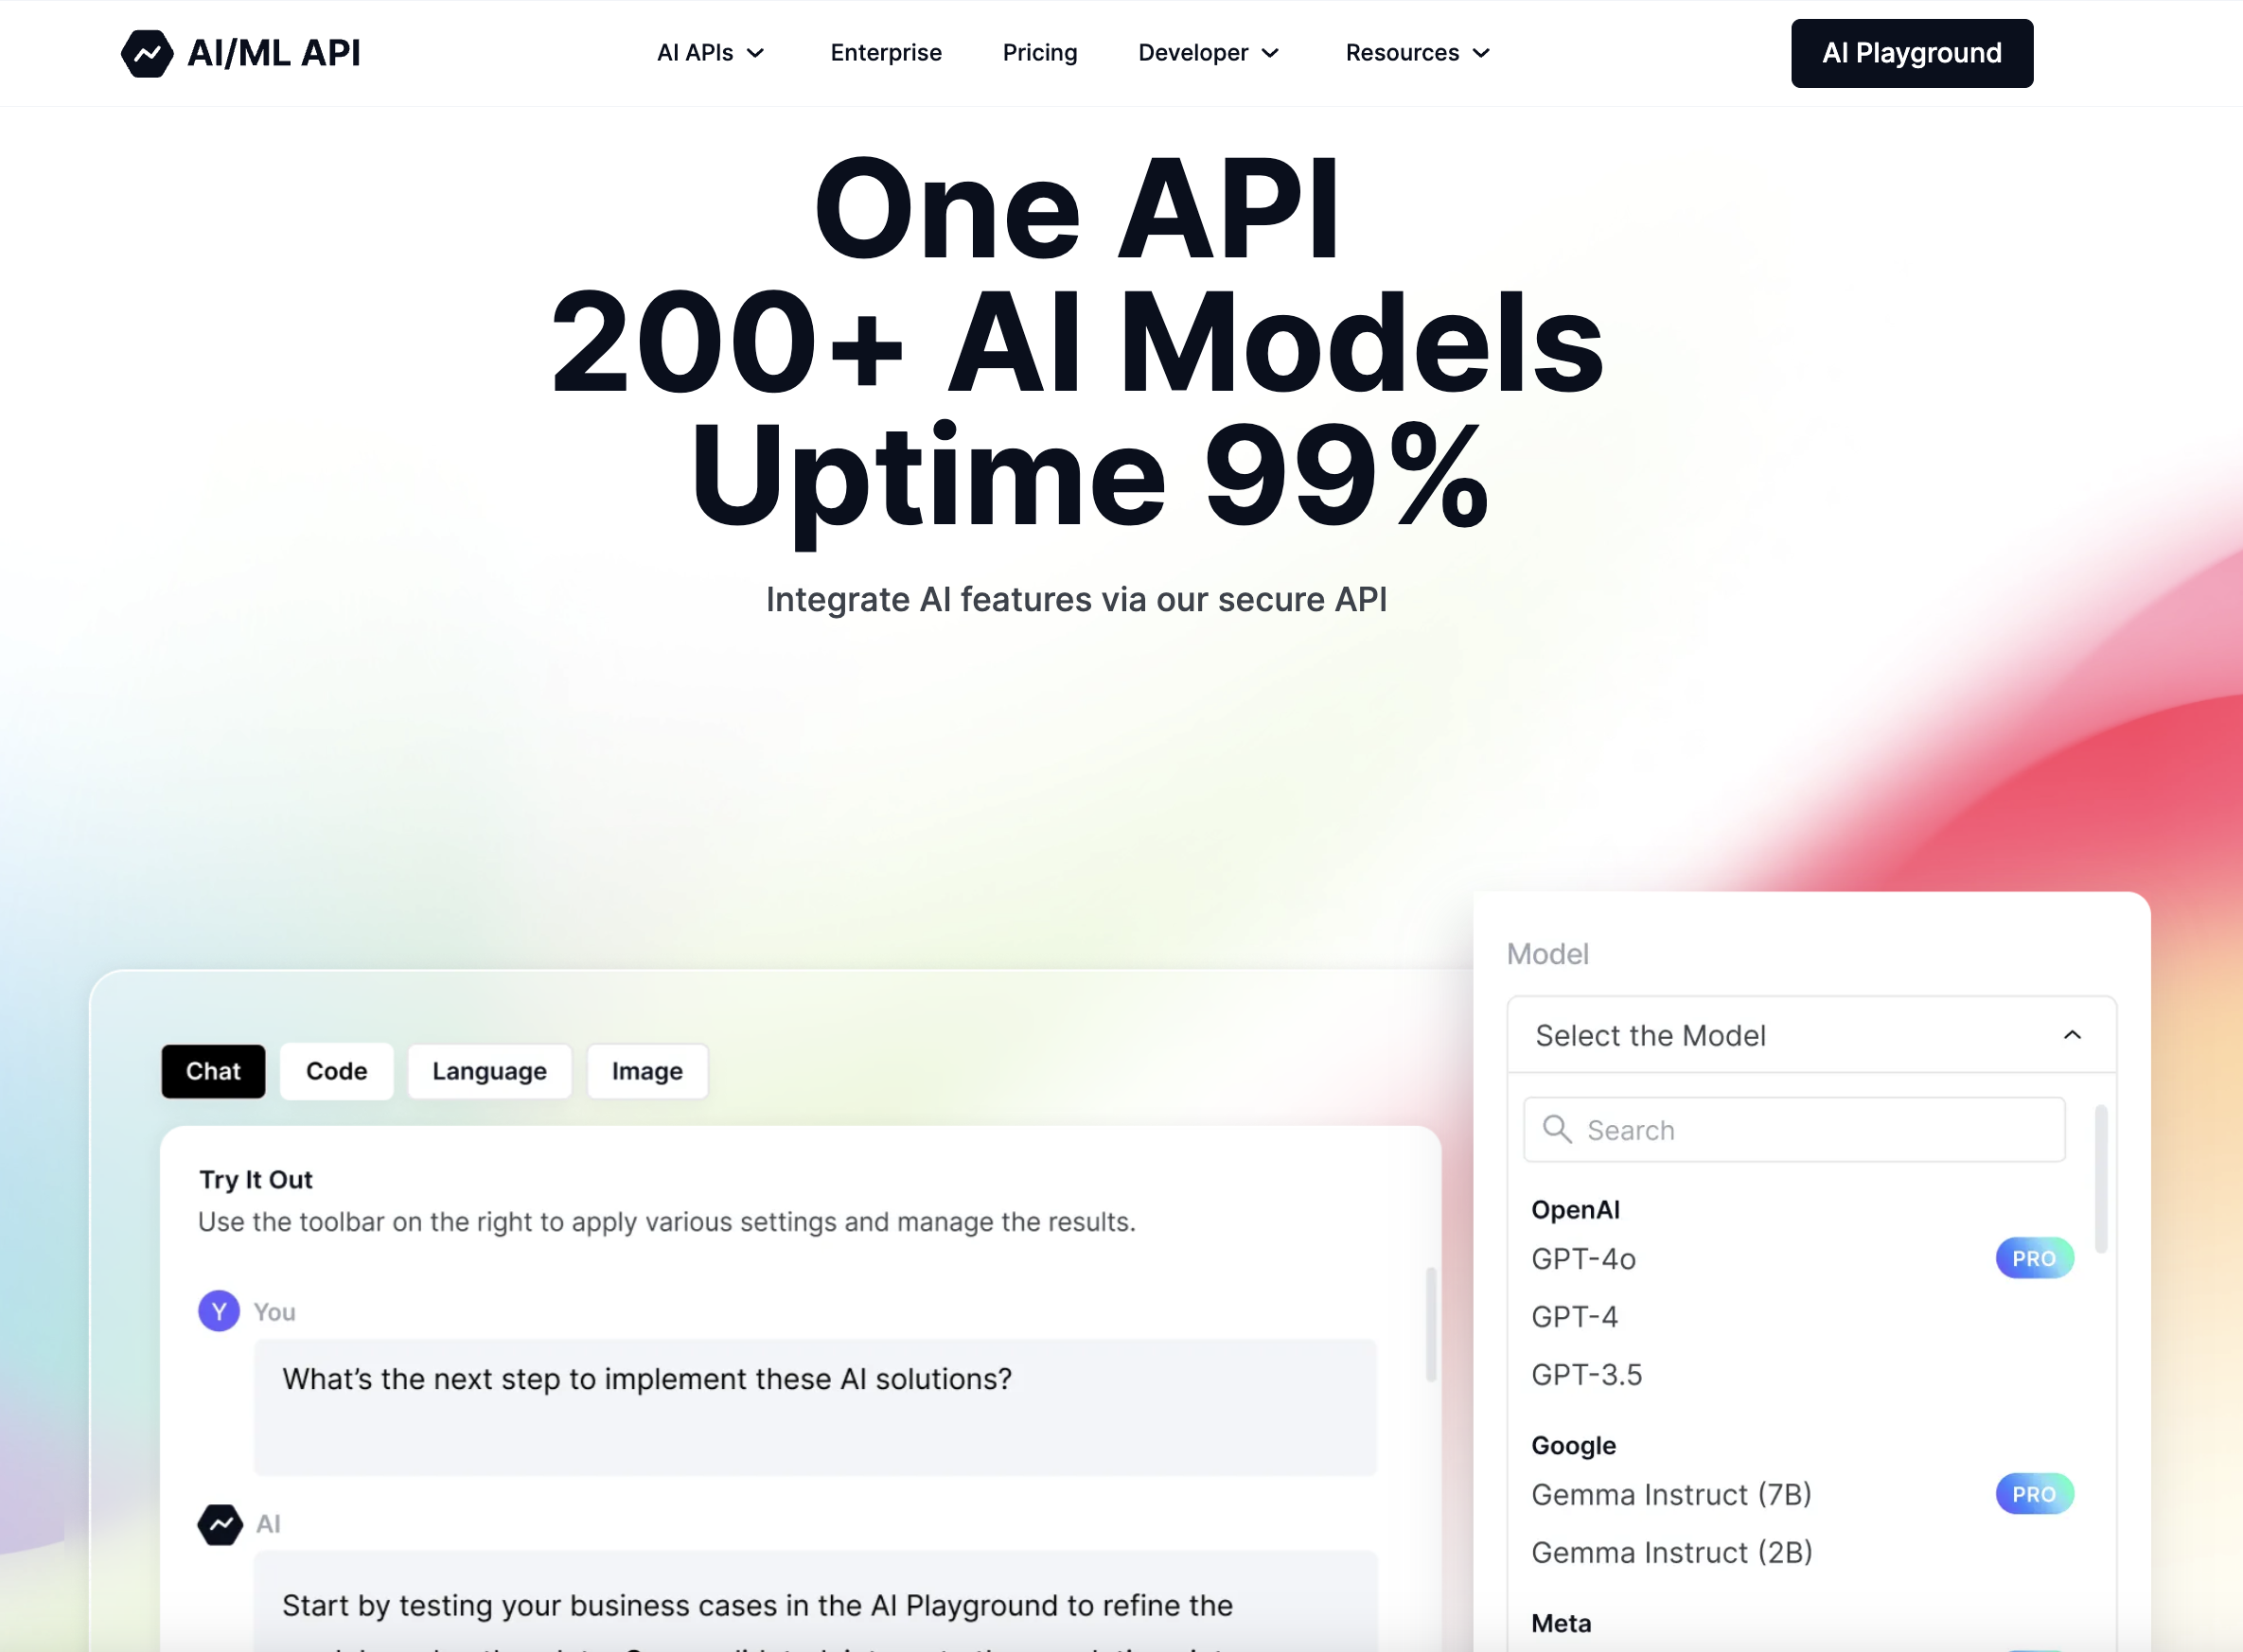
Task: Open the Developer dropdown menu
Action: pyautogui.click(x=1207, y=52)
